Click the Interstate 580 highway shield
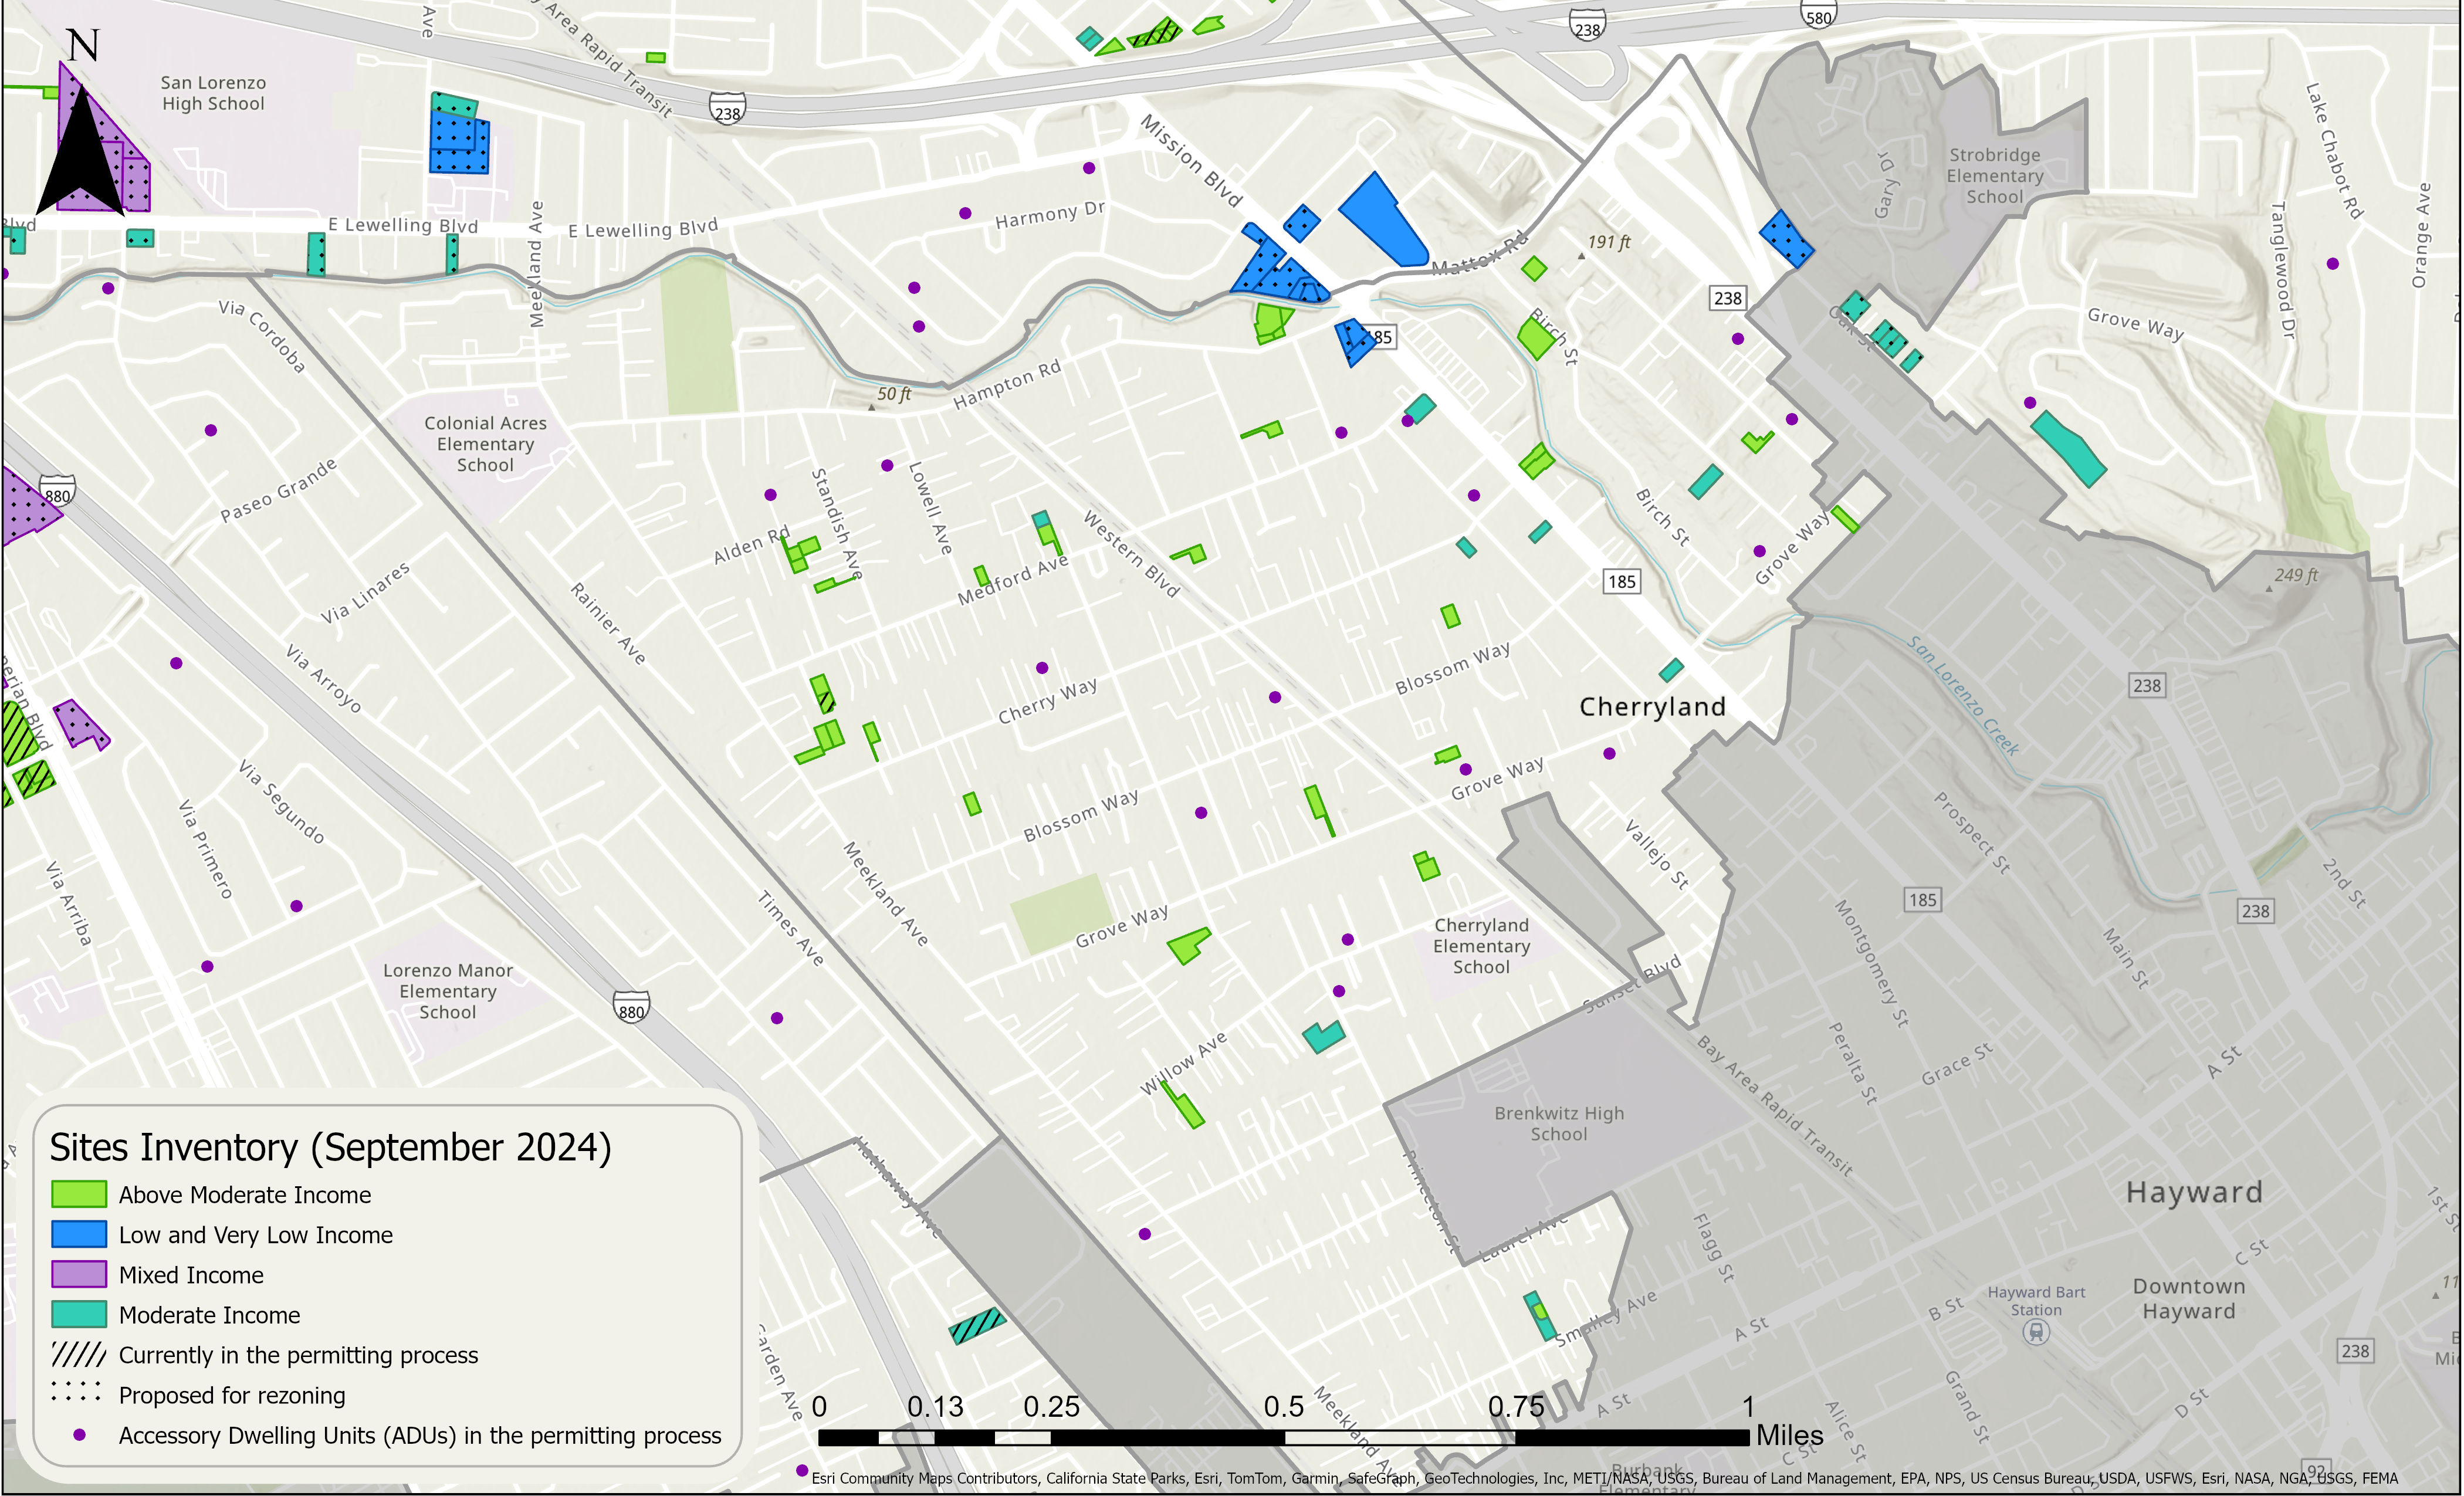The image size is (2464, 1496). pos(1818,15)
